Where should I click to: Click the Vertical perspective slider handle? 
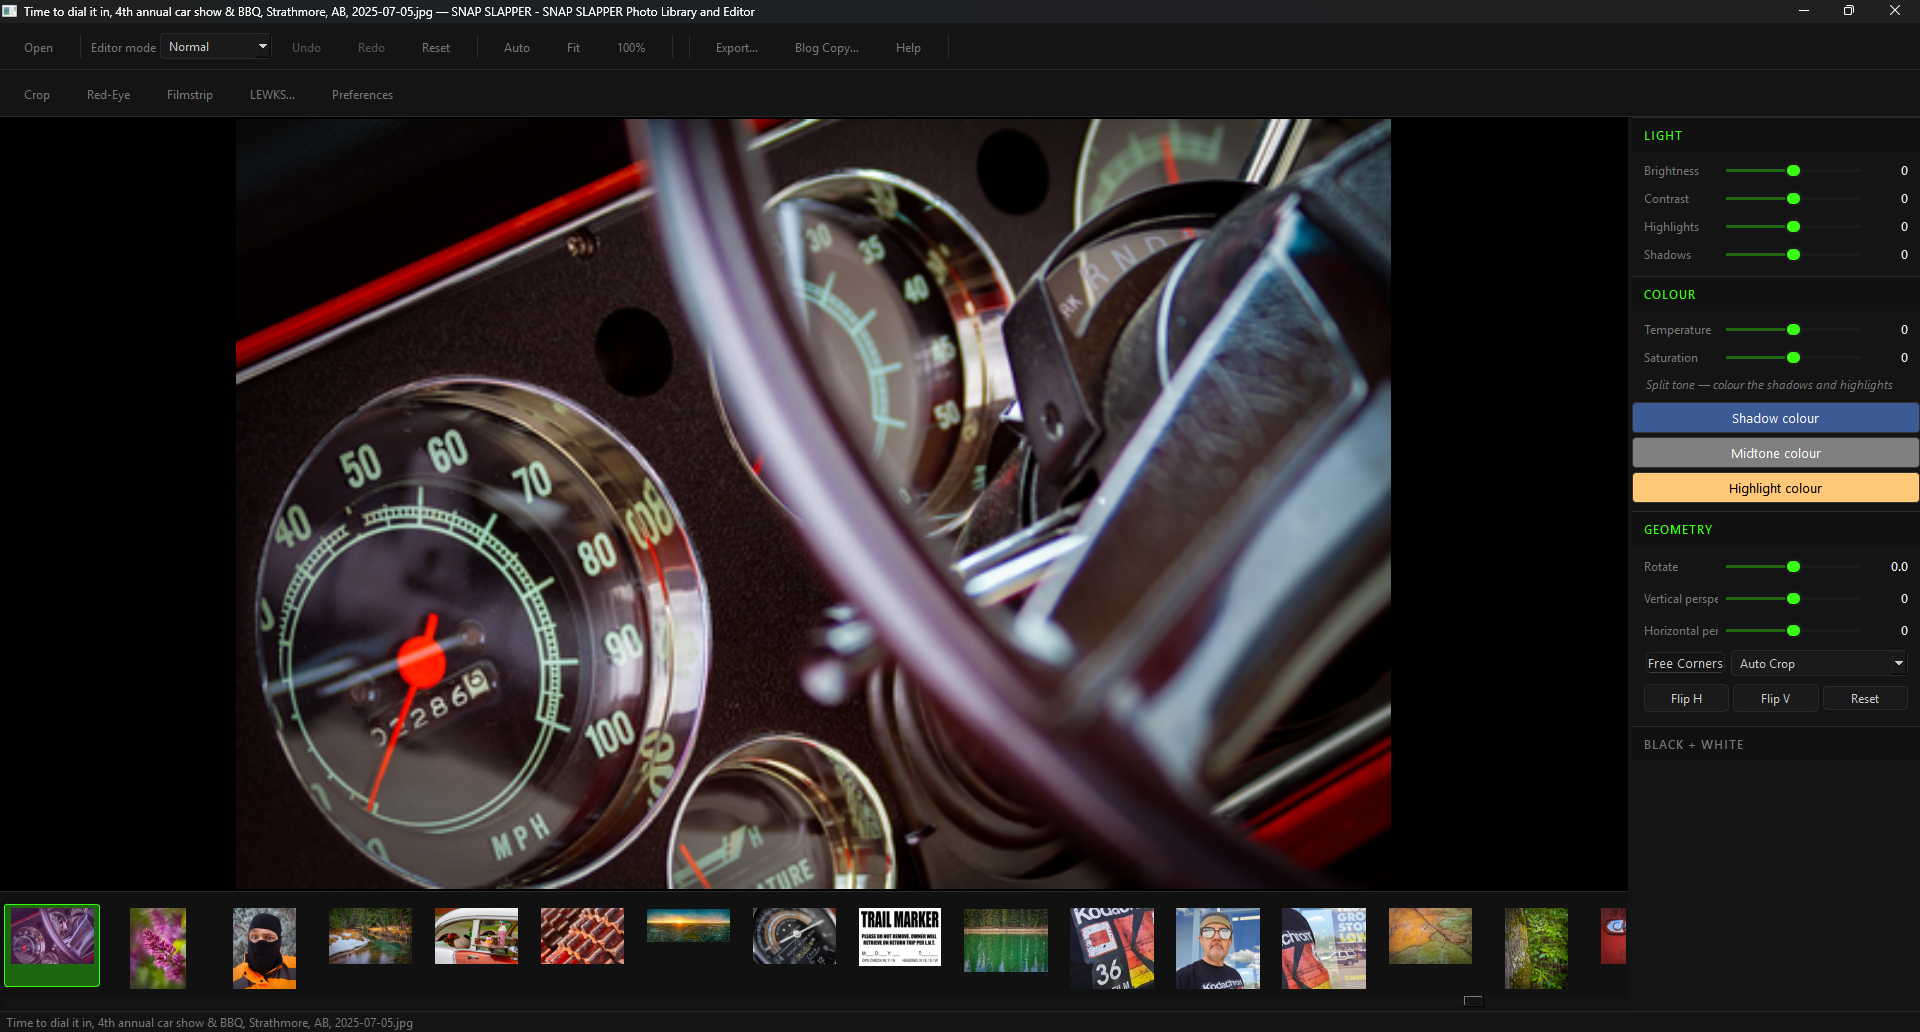point(1793,599)
